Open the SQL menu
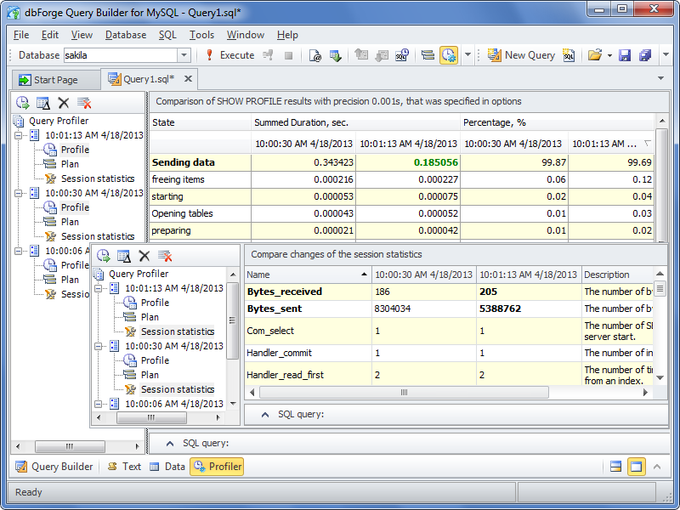Screen dimensions: 680x510 [167, 35]
